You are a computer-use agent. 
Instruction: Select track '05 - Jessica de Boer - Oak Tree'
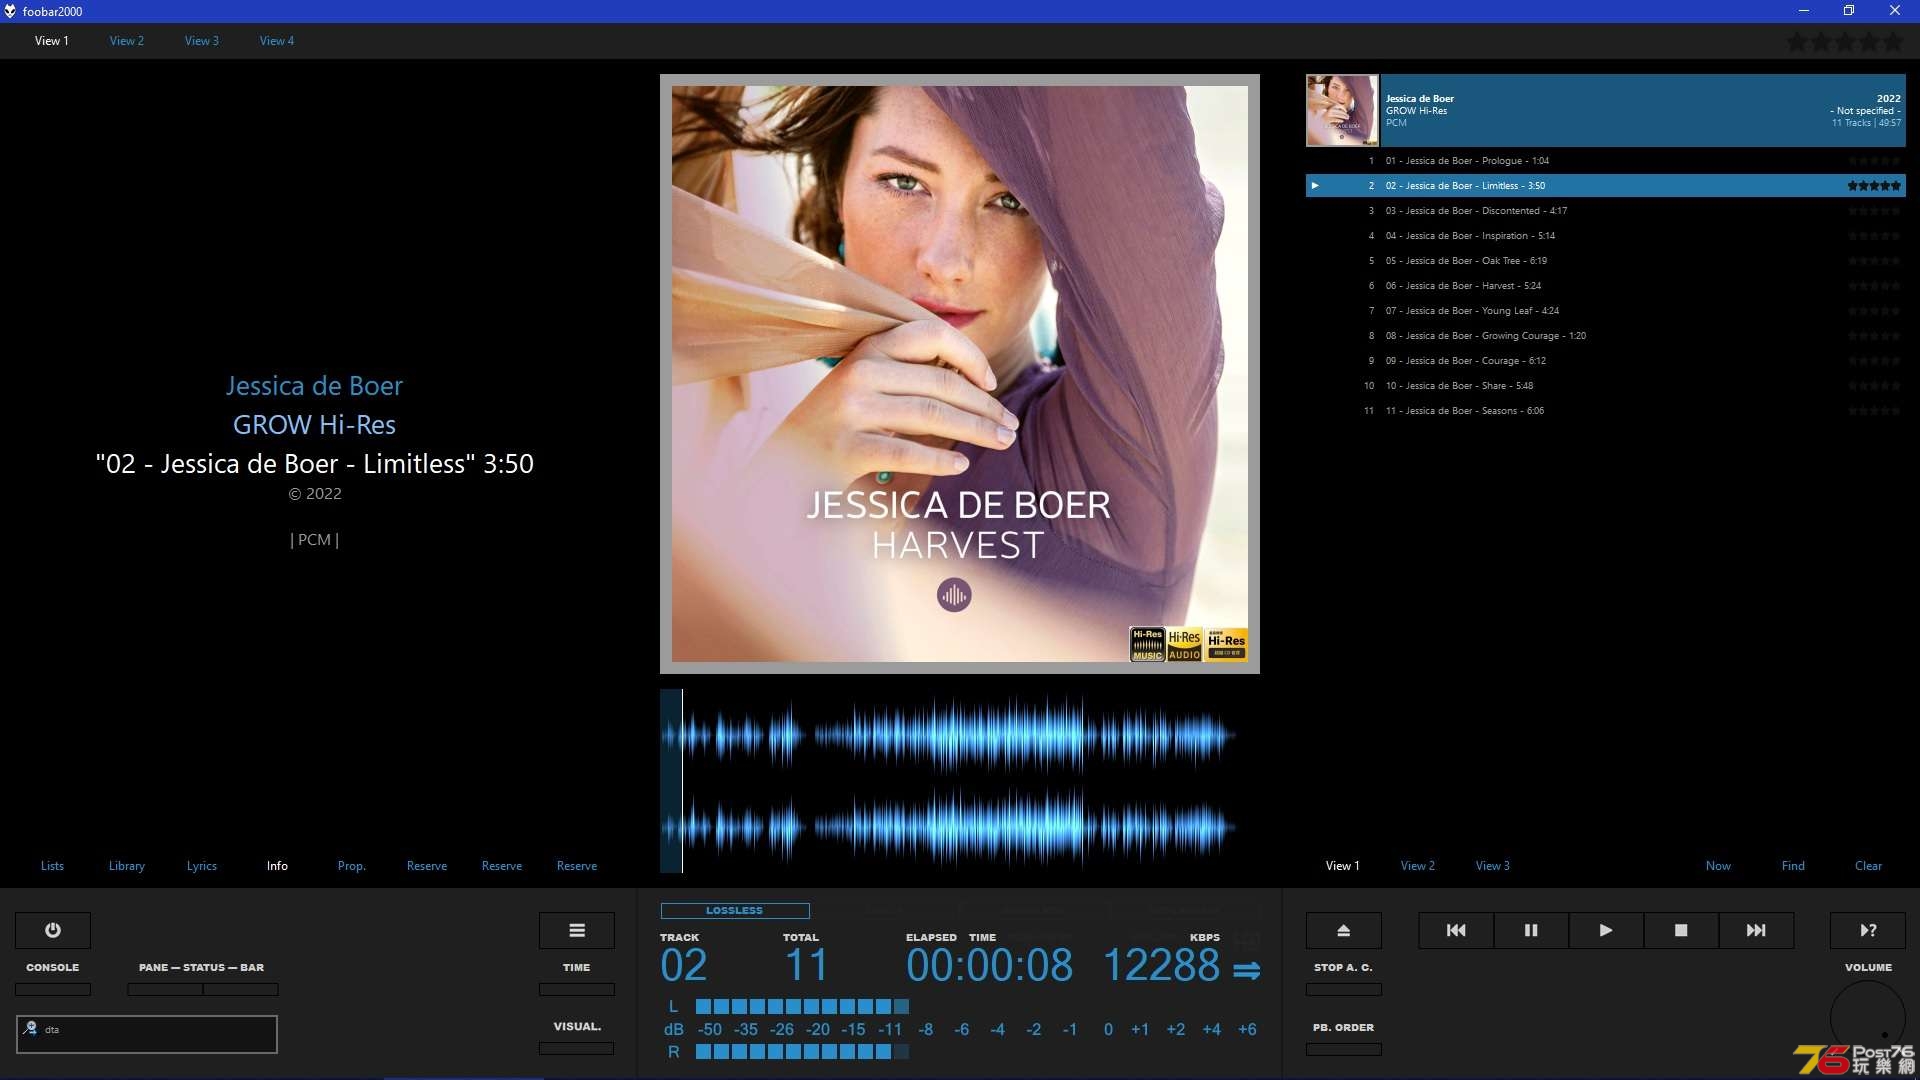pyautogui.click(x=1606, y=261)
